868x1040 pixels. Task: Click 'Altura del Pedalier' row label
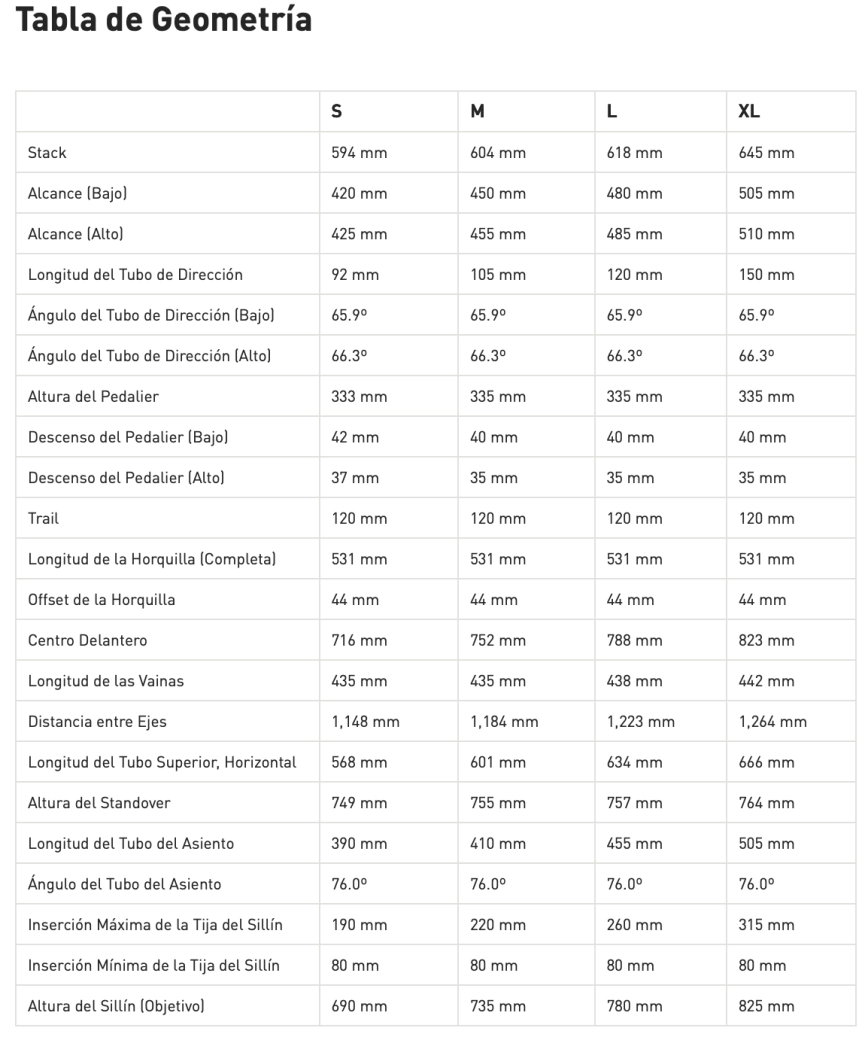[93, 397]
